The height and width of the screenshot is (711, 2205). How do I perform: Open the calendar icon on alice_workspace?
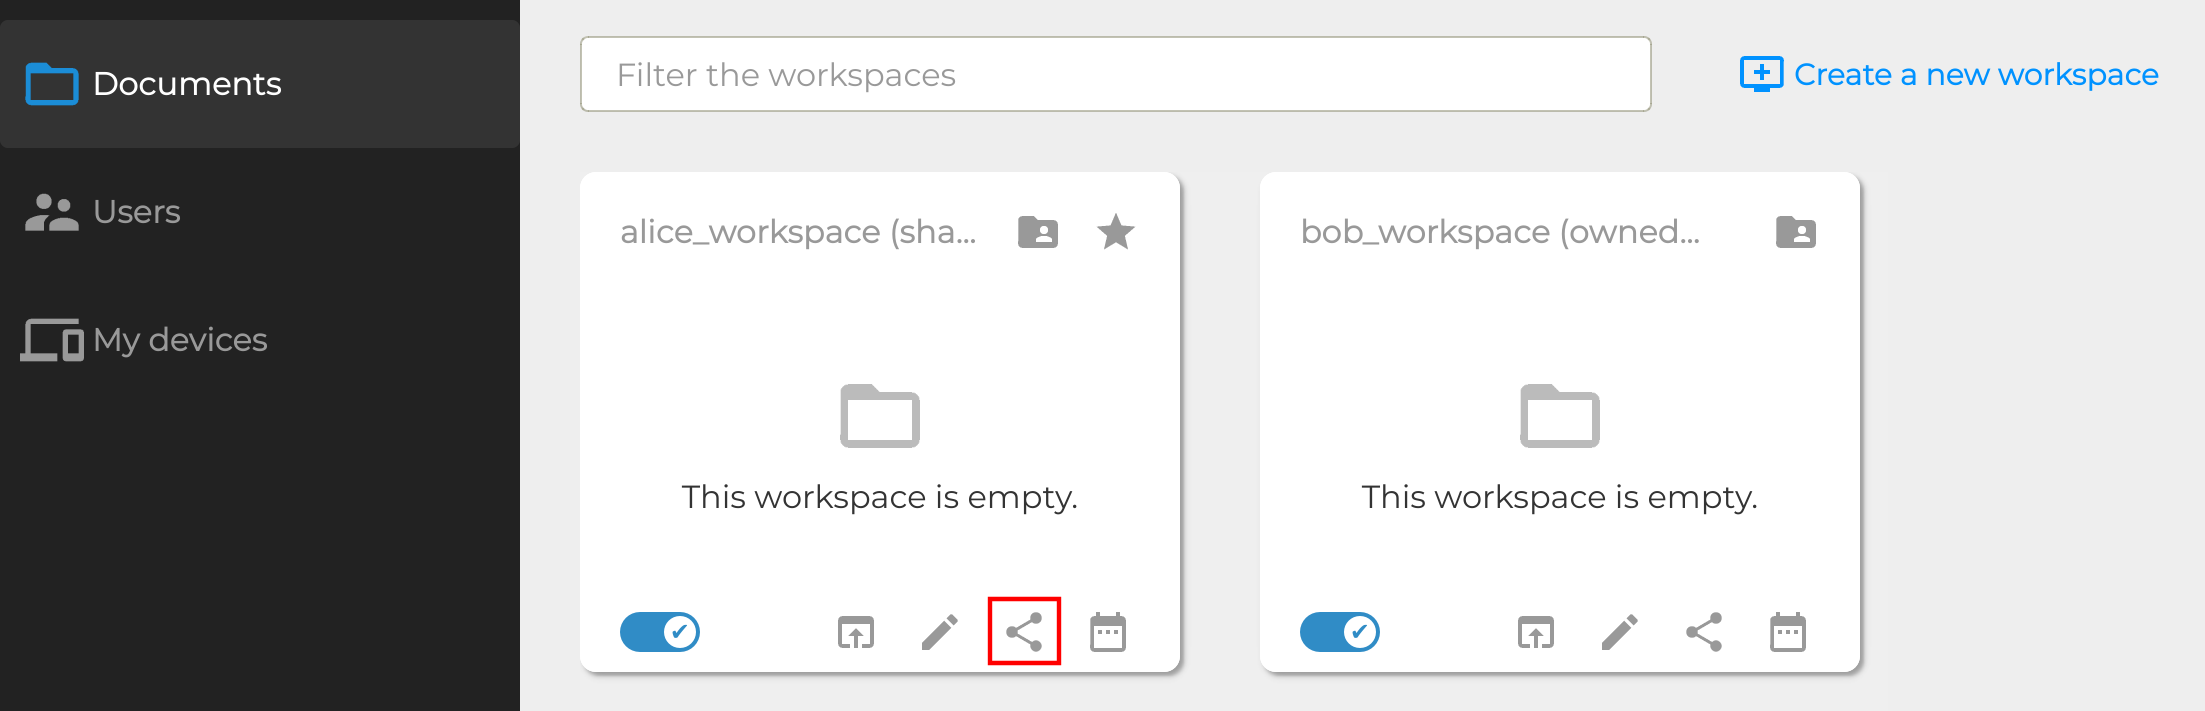(1108, 632)
